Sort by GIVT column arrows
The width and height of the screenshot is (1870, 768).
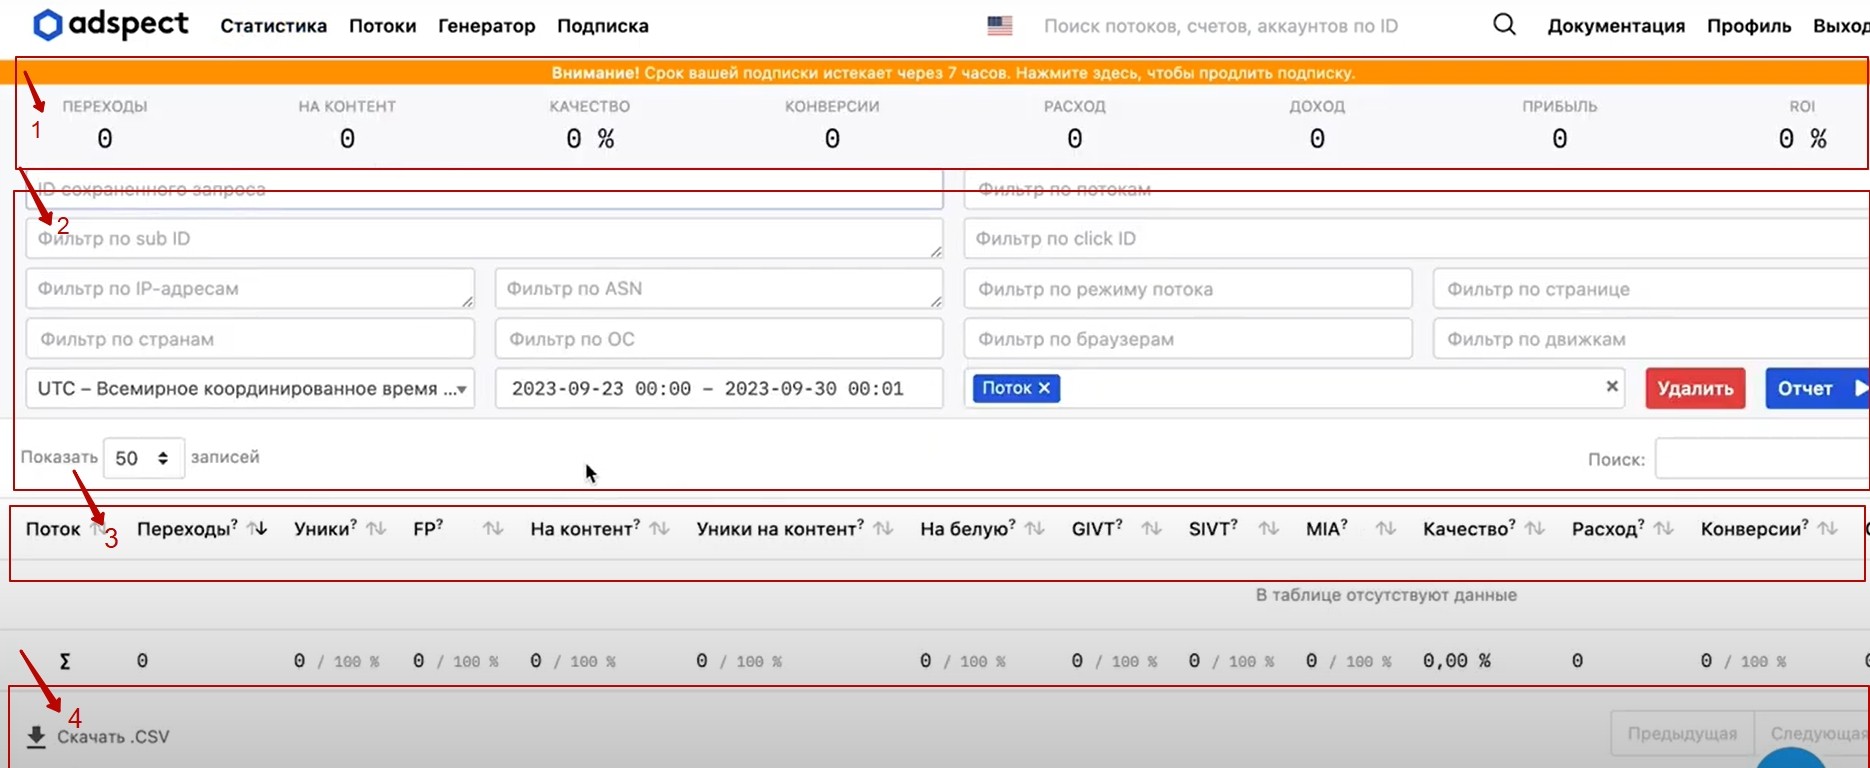pos(1152,529)
